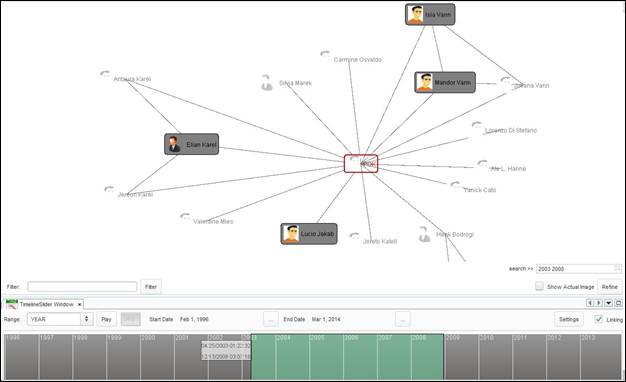Select the Lucio Jakab avatar node
Viewport: 626px width, 382px height.
[x=309, y=234]
